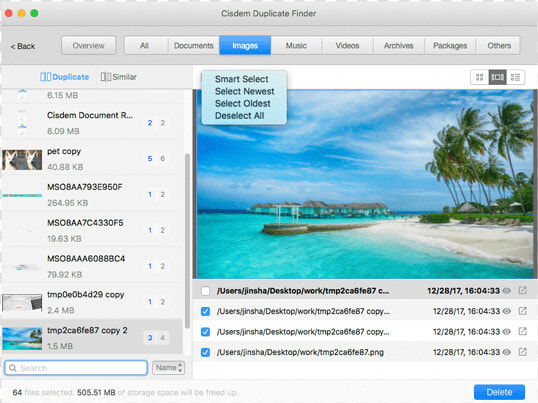Click into the Search field
The image size is (538, 403).
pyautogui.click(x=76, y=368)
